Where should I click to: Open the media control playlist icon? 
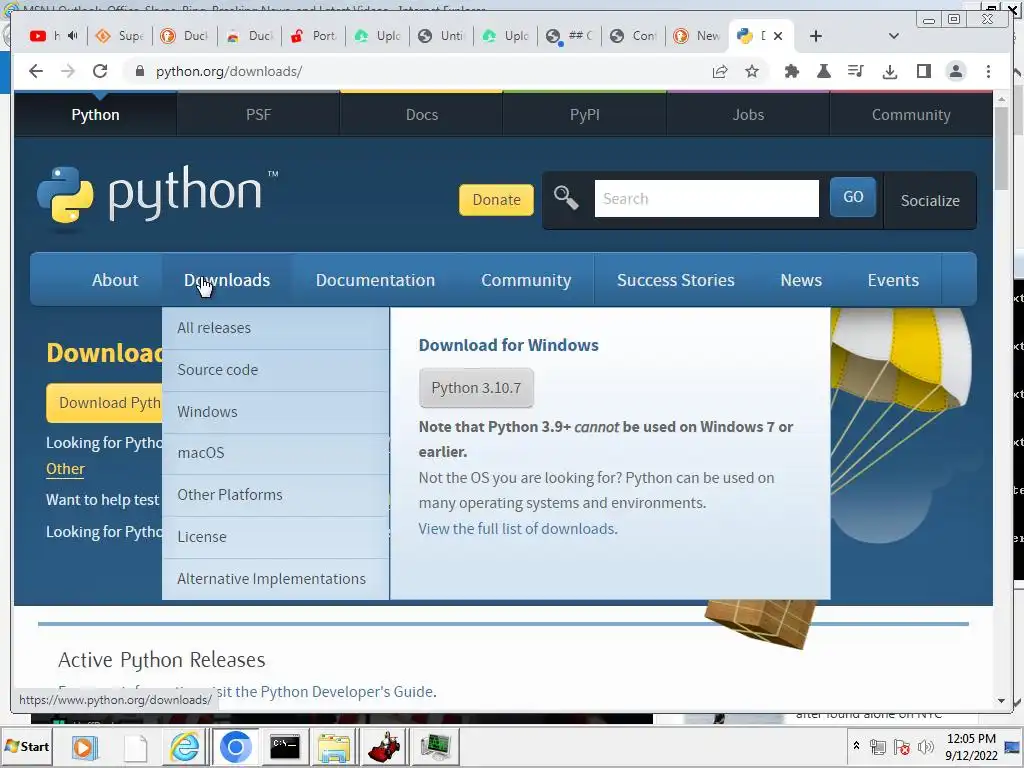pos(856,71)
